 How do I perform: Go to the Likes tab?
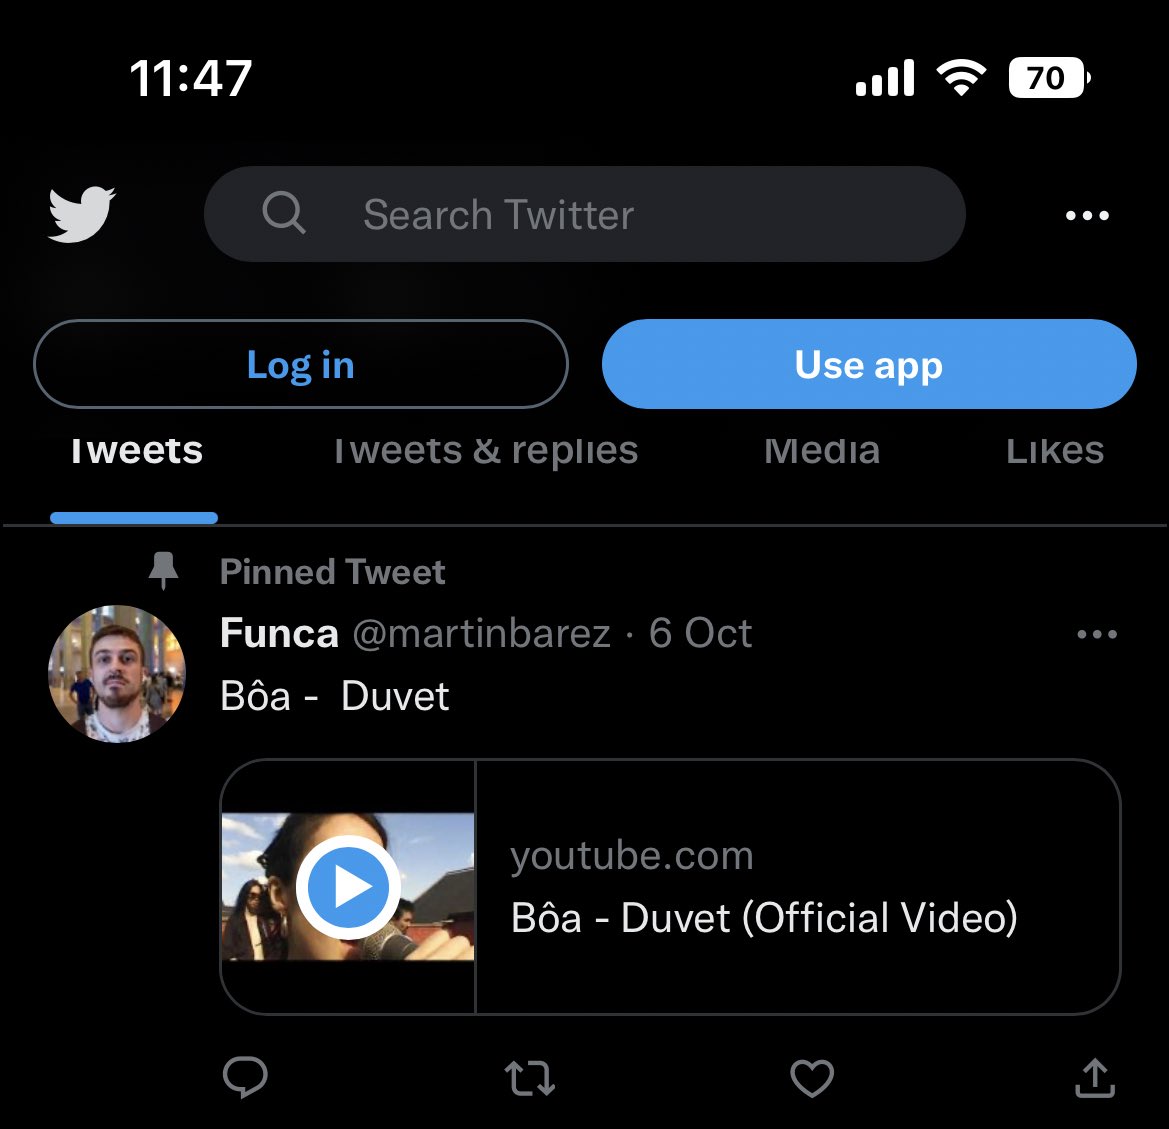pyautogui.click(x=1055, y=452)
